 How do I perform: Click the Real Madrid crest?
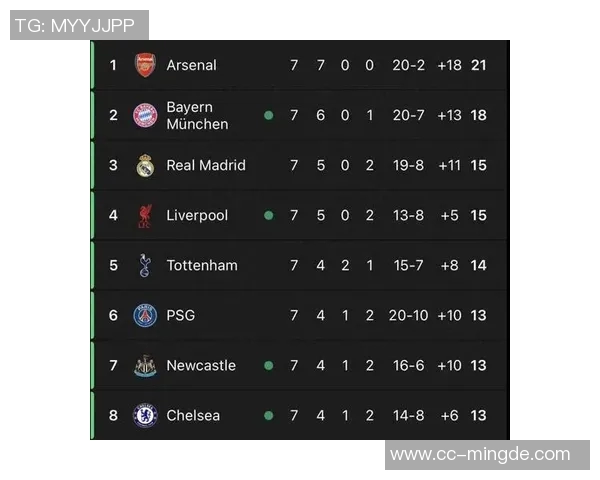(x=145, y=165)
